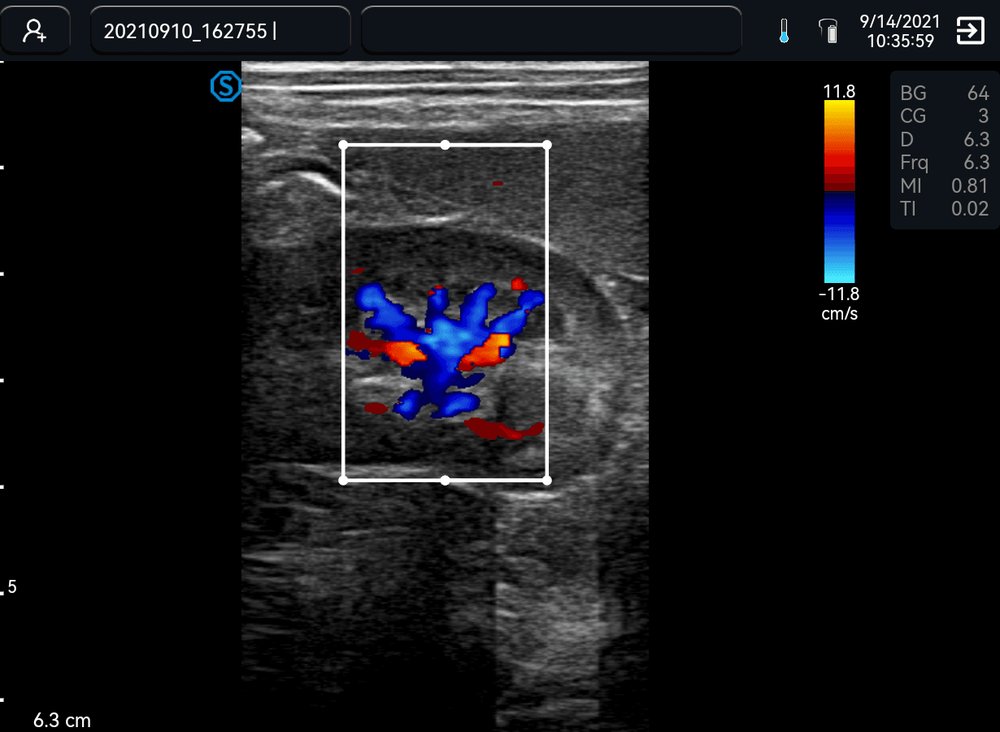Click the -11.8 minimum velocity label
This screenshot has width=1000, height=732.
pos(839,294)
